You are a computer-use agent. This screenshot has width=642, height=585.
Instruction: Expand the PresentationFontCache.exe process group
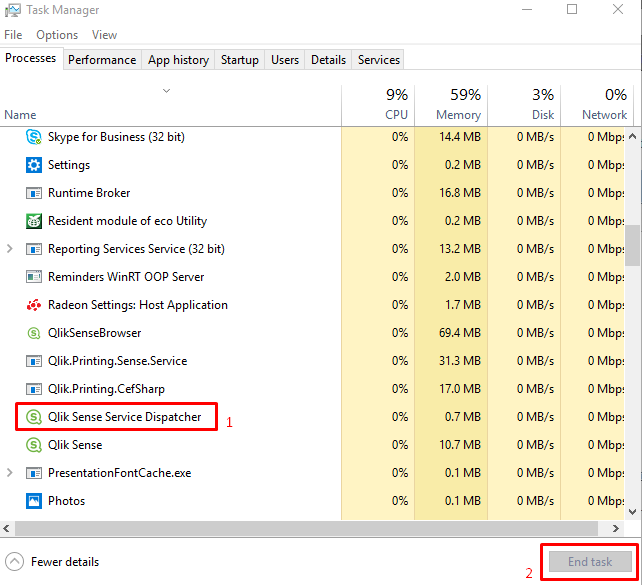coord(11,473)
